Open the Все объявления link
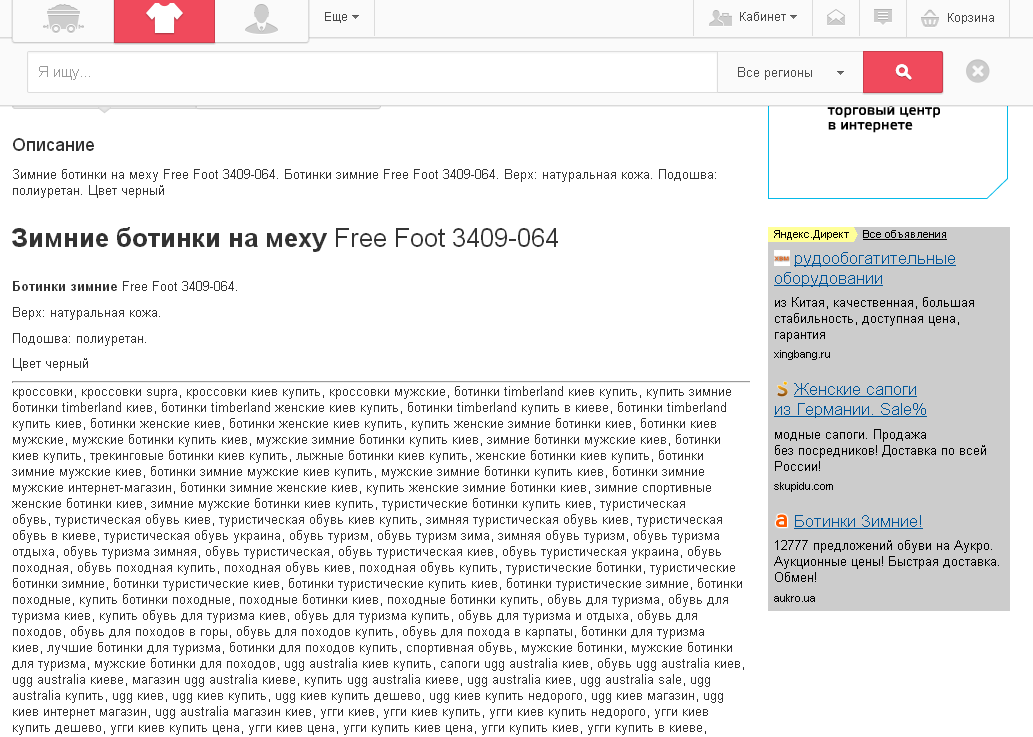This screenshot has width=1033, height=737. (904, 234)
